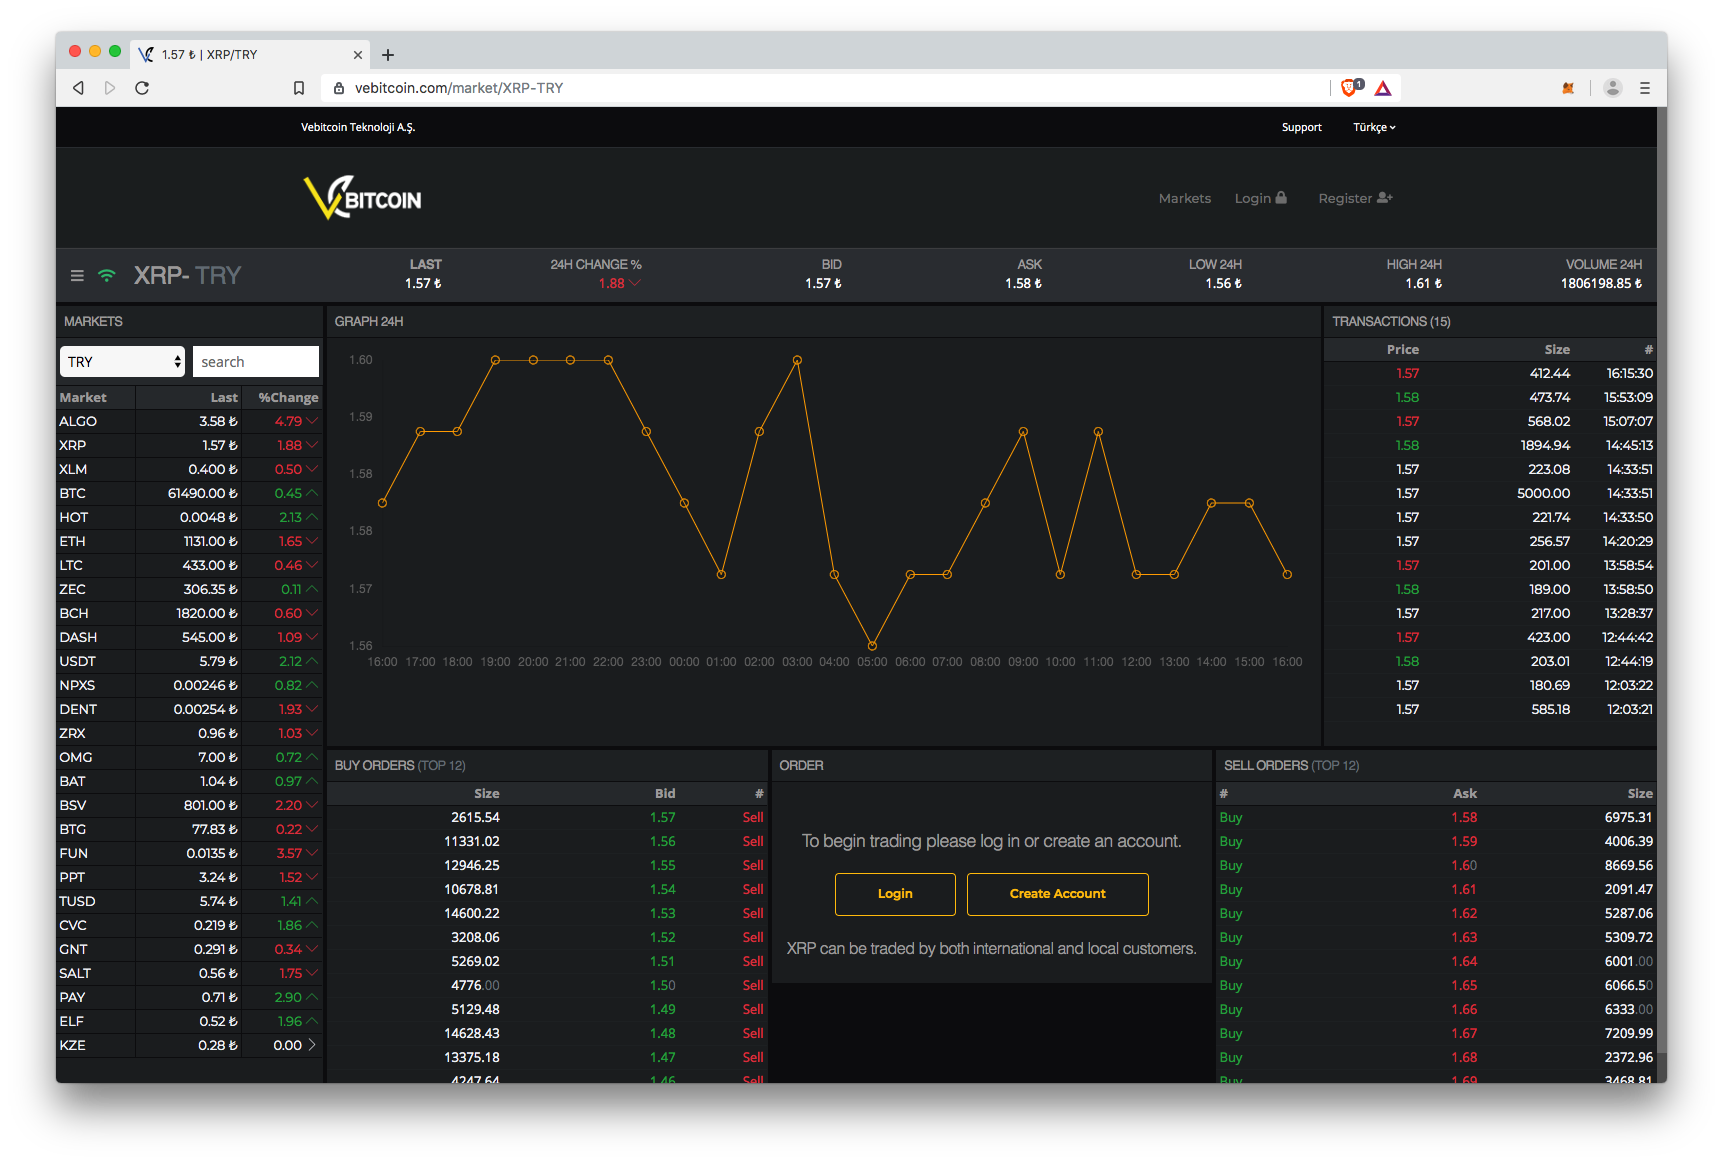This screenshot has height=1163, width=1723.
Task: Click the chart peak point at 03:00
Action: [797, 360]
